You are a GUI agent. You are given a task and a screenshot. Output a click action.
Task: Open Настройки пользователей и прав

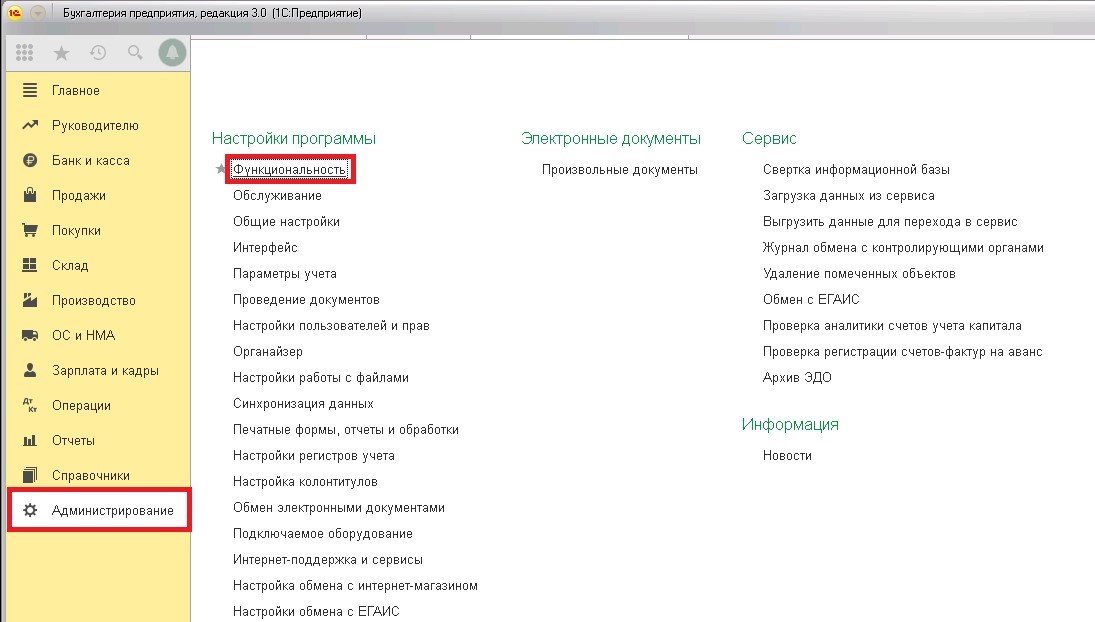[331, 326]
